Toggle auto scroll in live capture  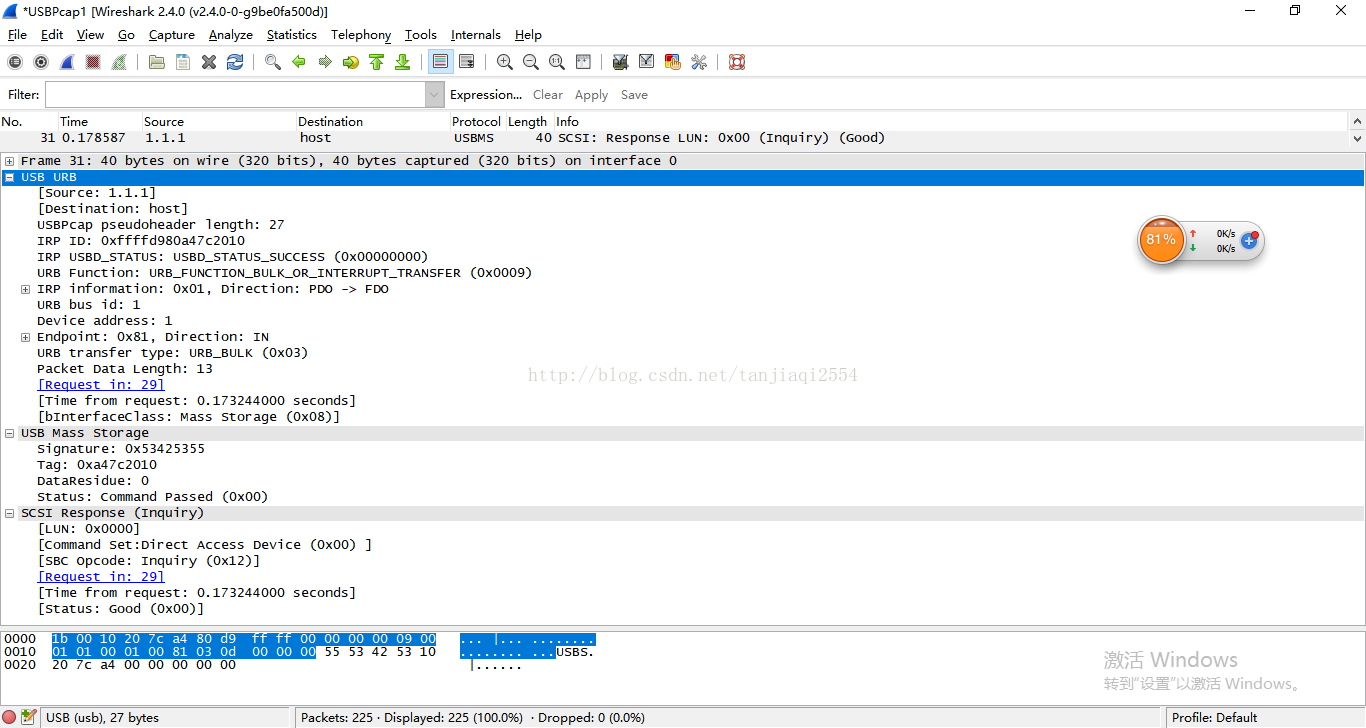click(x=467, y=62)
